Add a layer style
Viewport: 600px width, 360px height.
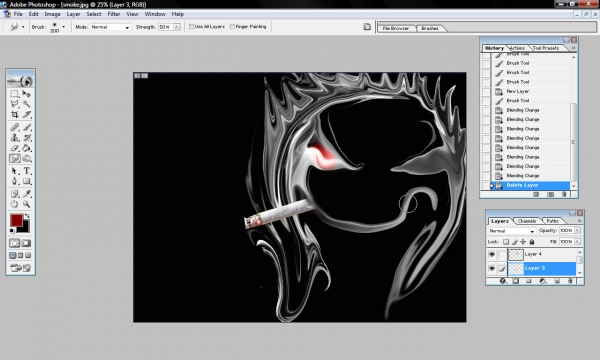502,281
